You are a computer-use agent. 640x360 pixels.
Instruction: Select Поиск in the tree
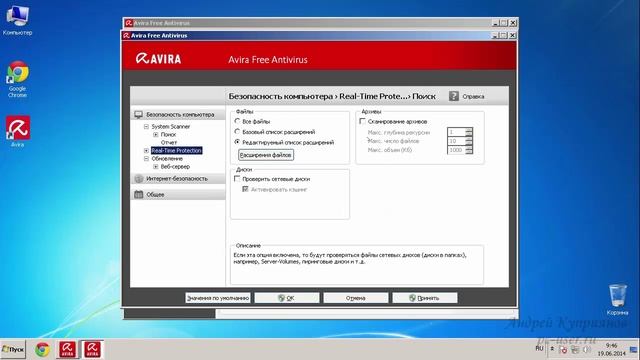(x=168, y=134)
